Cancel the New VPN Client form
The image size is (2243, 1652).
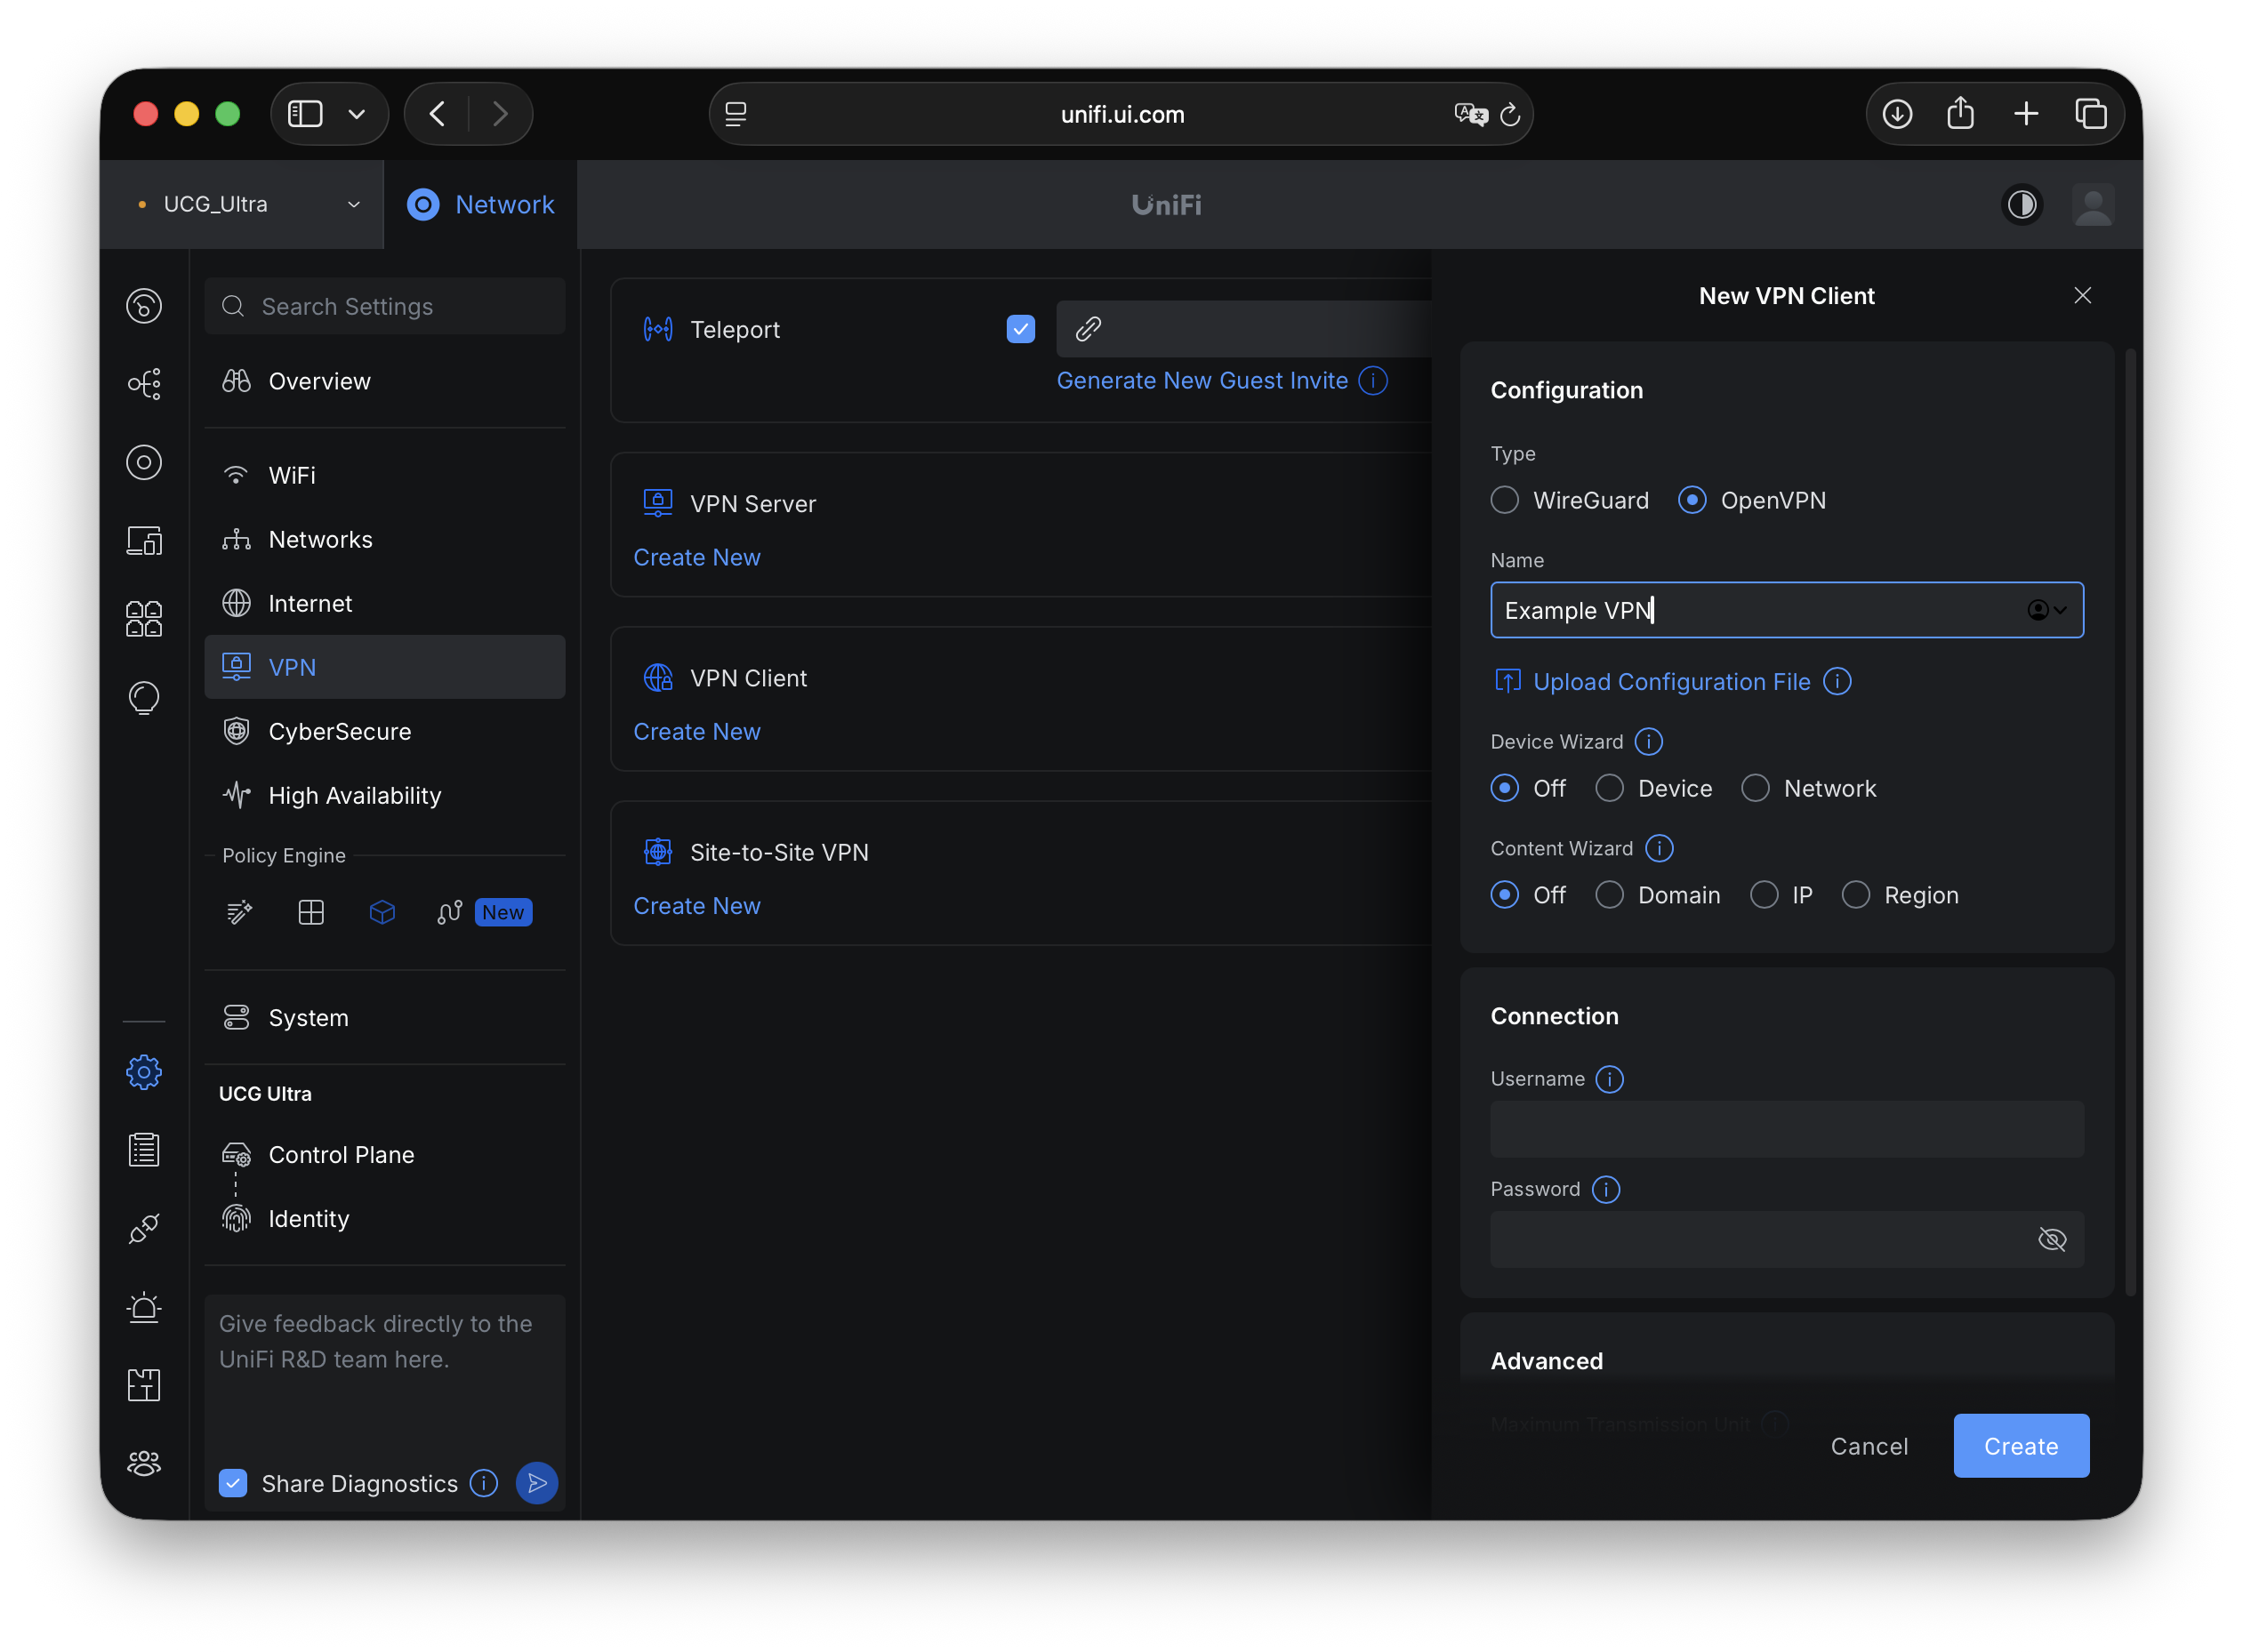point(1869,1446)
